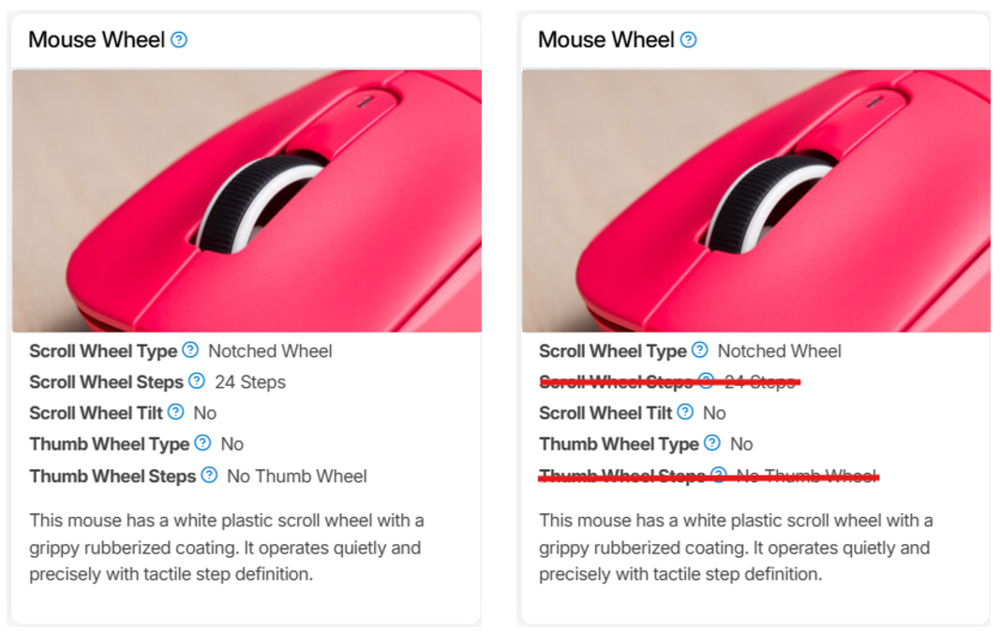
Task: Click Scroll Wheel Type help icon, right card
Action: point(700,351)
